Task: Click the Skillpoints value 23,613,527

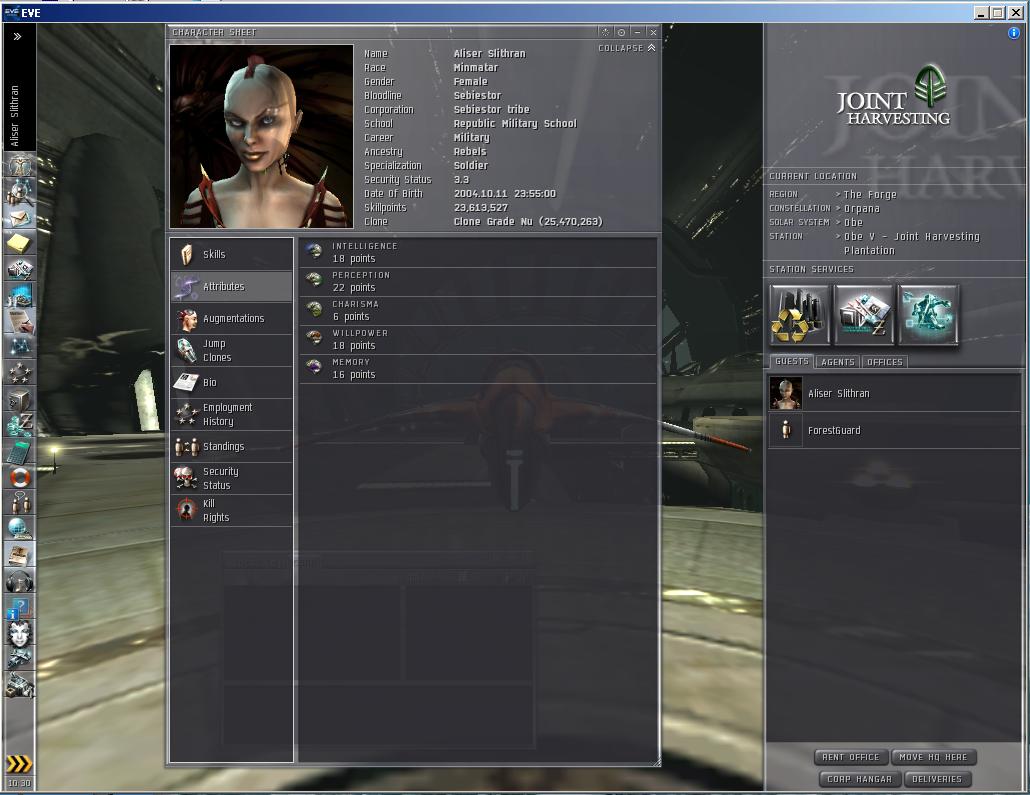Action: 480,208
